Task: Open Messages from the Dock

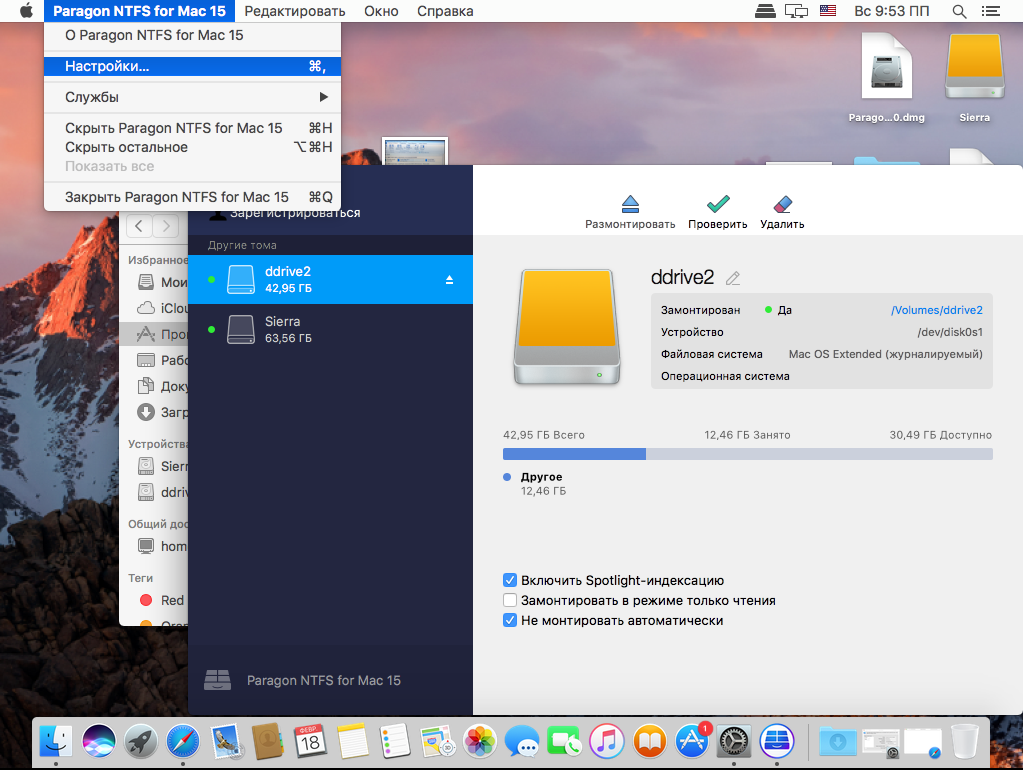Action: [x=522, y=741]
